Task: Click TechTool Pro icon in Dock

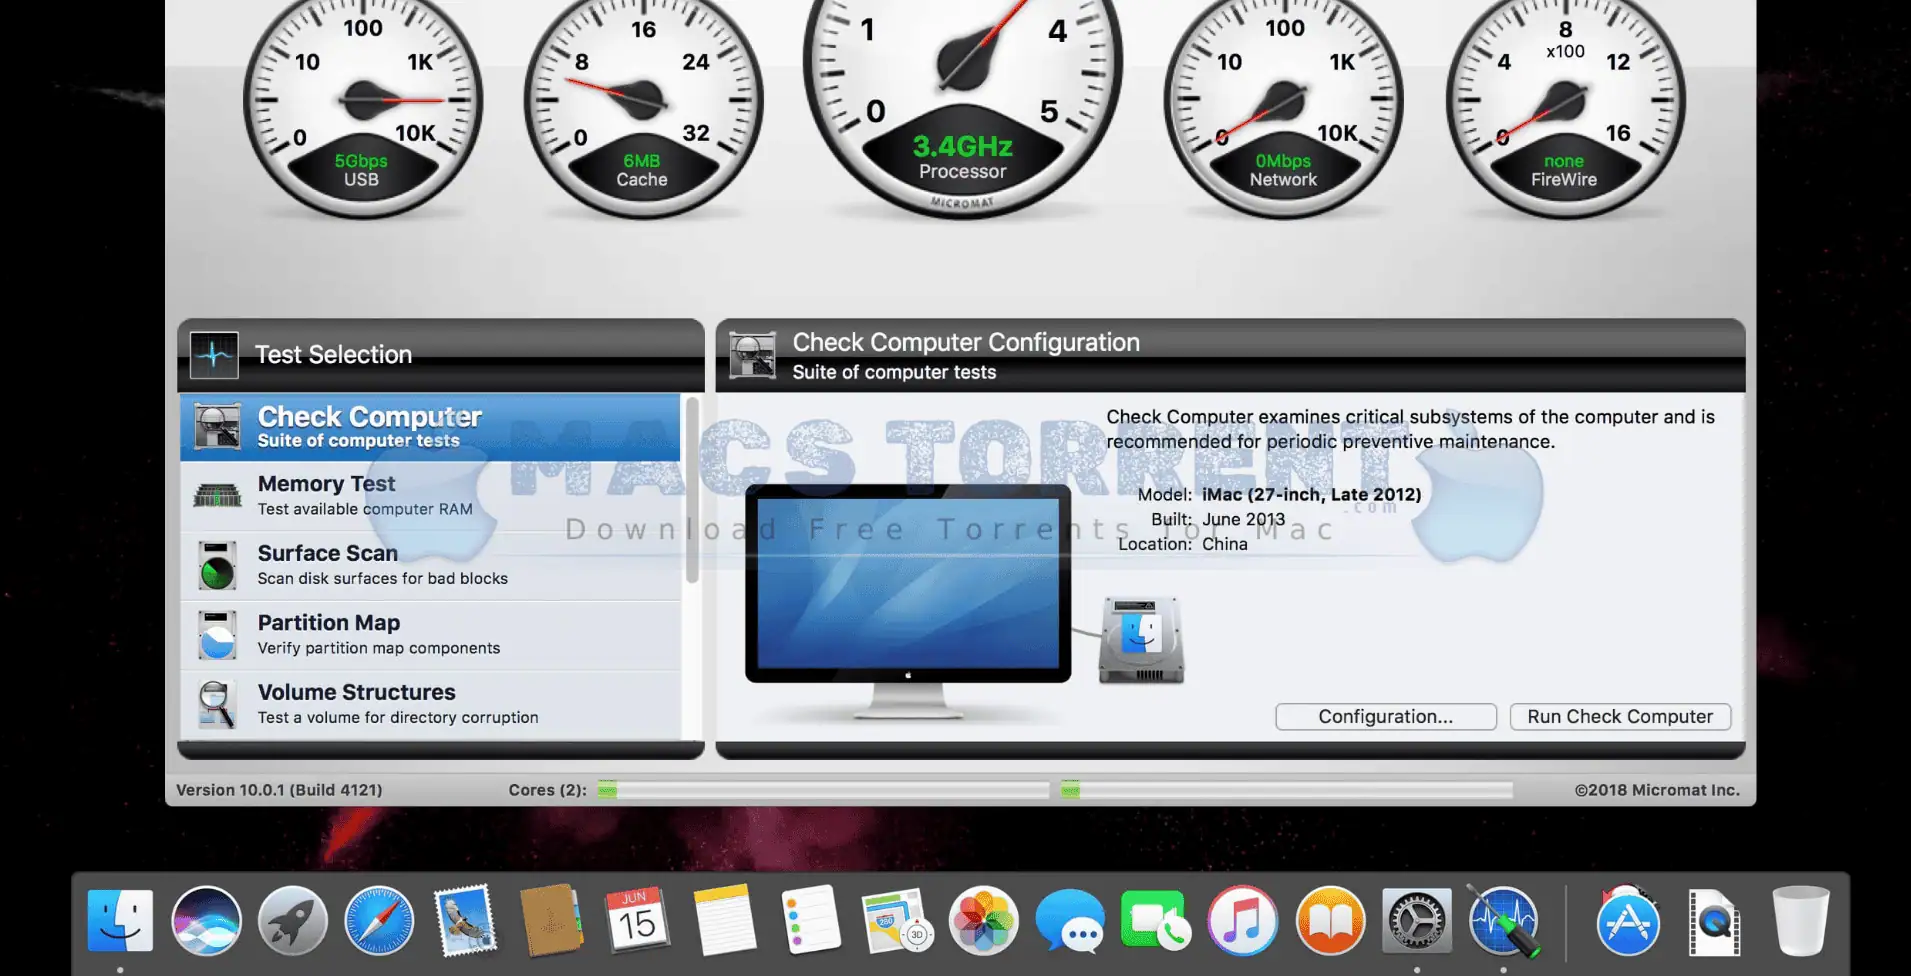Action: 1503,920
